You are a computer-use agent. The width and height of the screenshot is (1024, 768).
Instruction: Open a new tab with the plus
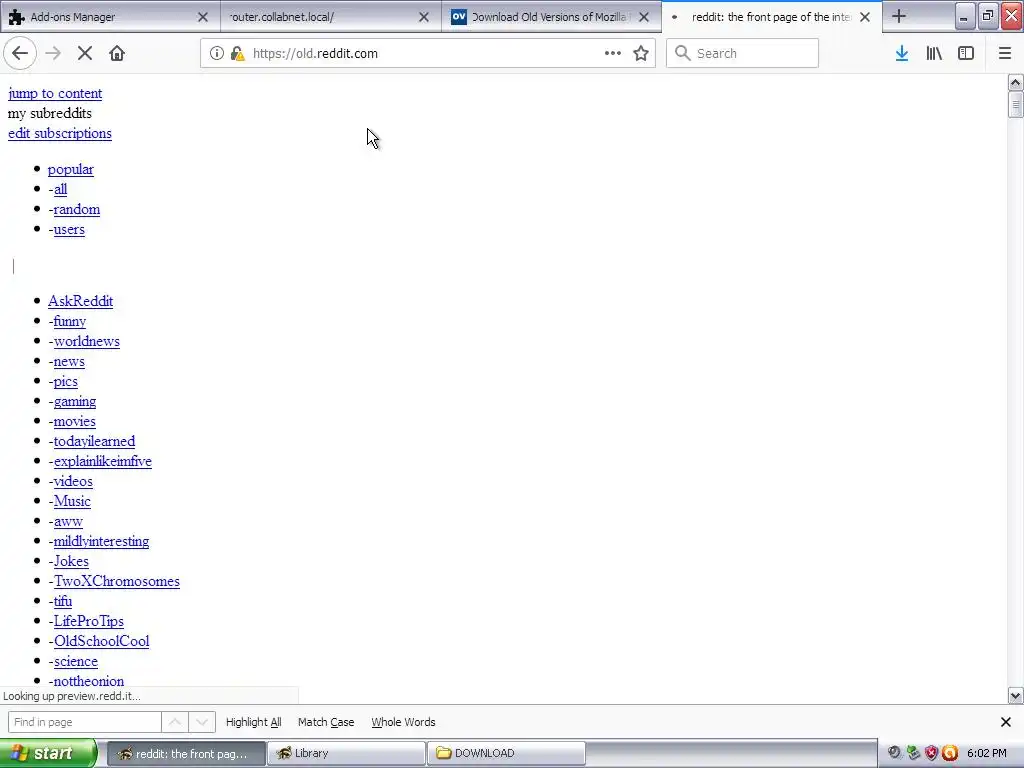pyautogui.click(x=899, y=16)
